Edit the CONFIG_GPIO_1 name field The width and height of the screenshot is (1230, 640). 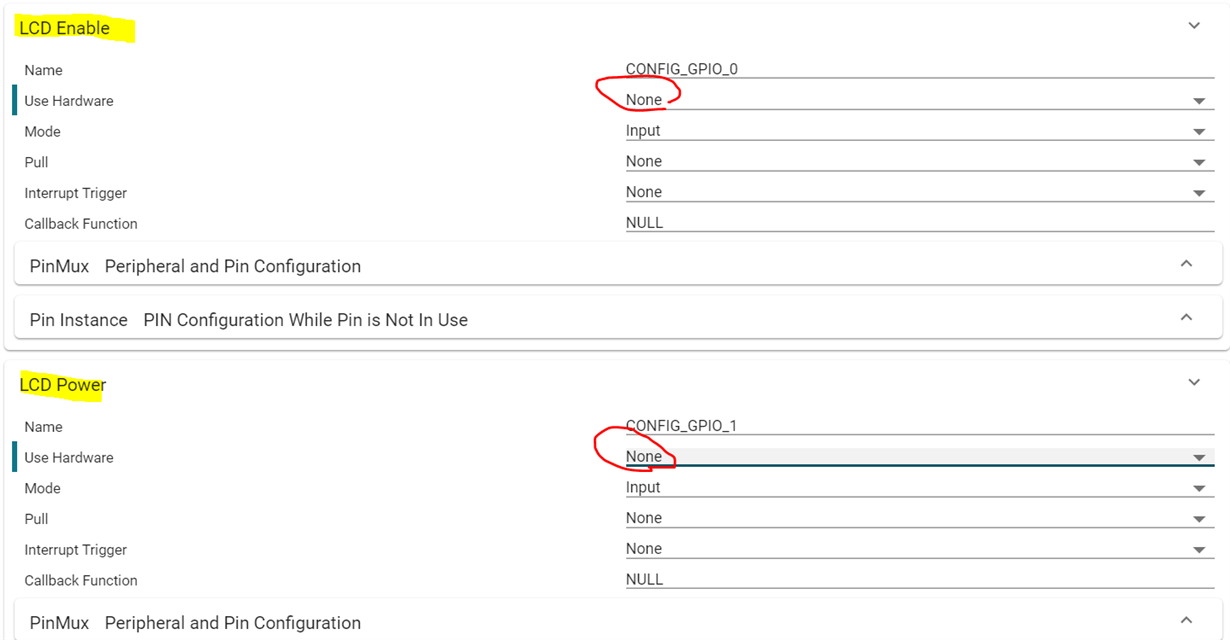click(x=920, y=426)
